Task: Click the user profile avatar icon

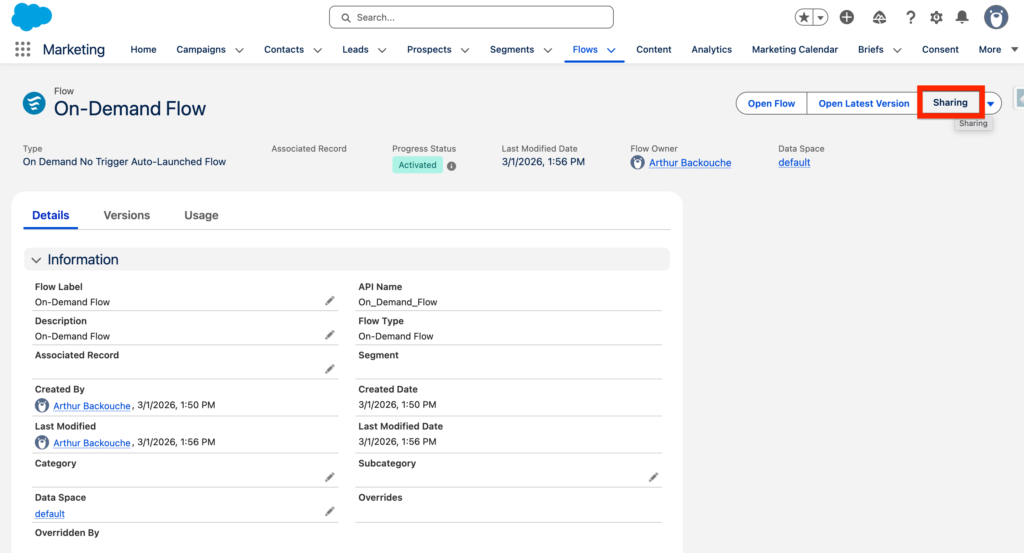Action: [x=995, y=17]
